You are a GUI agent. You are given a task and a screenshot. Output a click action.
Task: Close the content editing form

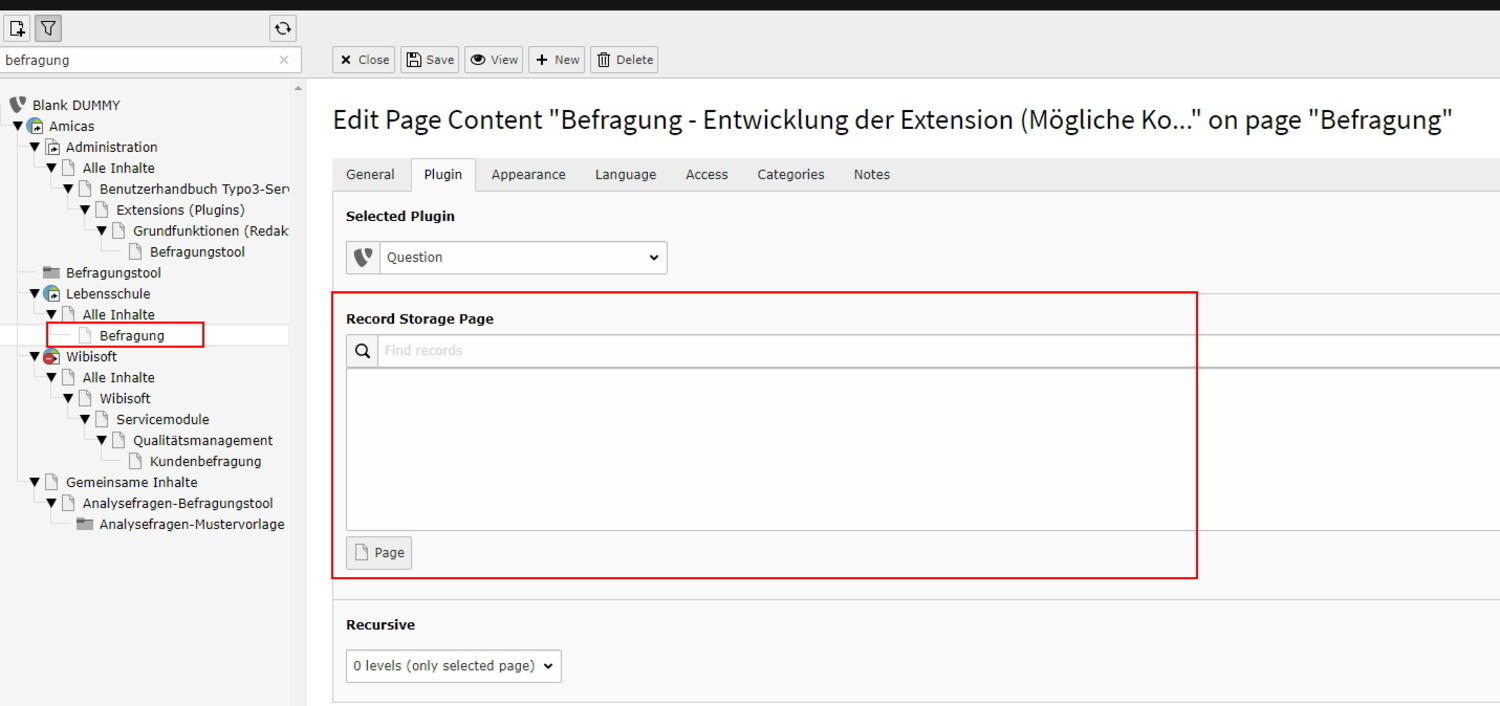364,60
